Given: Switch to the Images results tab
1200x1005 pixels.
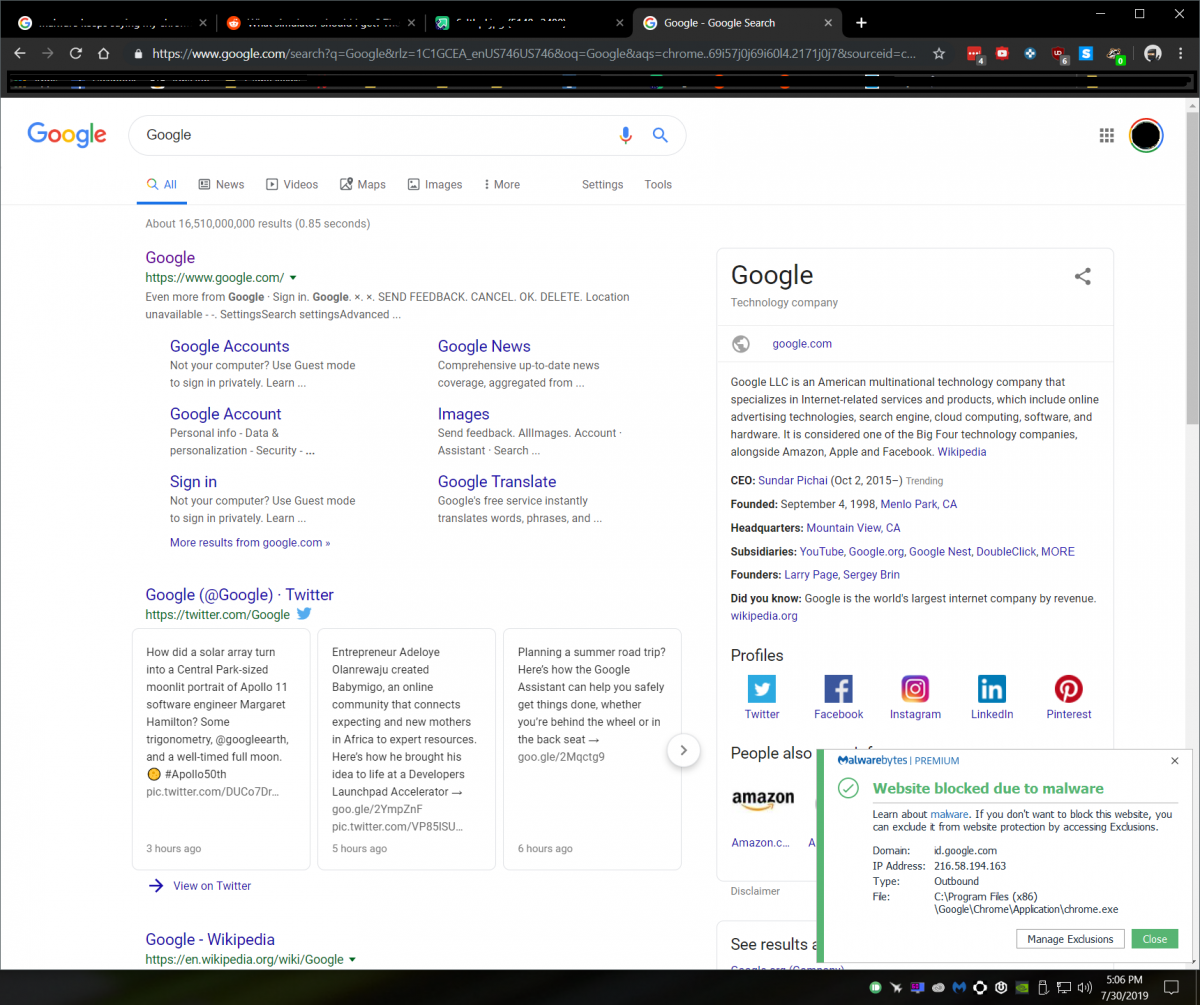Looking at the screenshot, I should (x=435, y=184).
